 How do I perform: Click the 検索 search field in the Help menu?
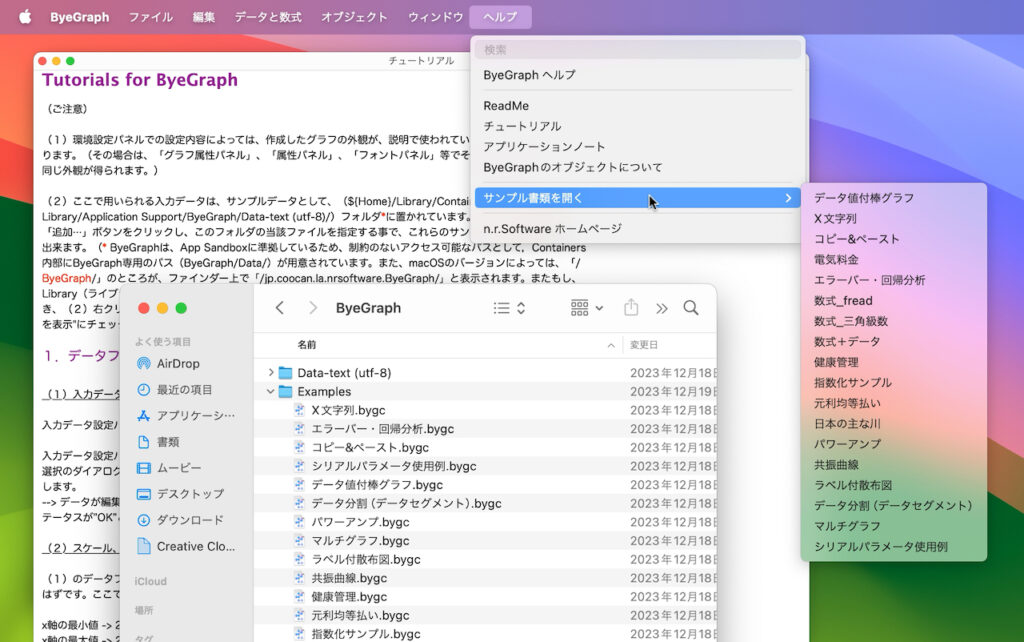(x=640, y=48)
